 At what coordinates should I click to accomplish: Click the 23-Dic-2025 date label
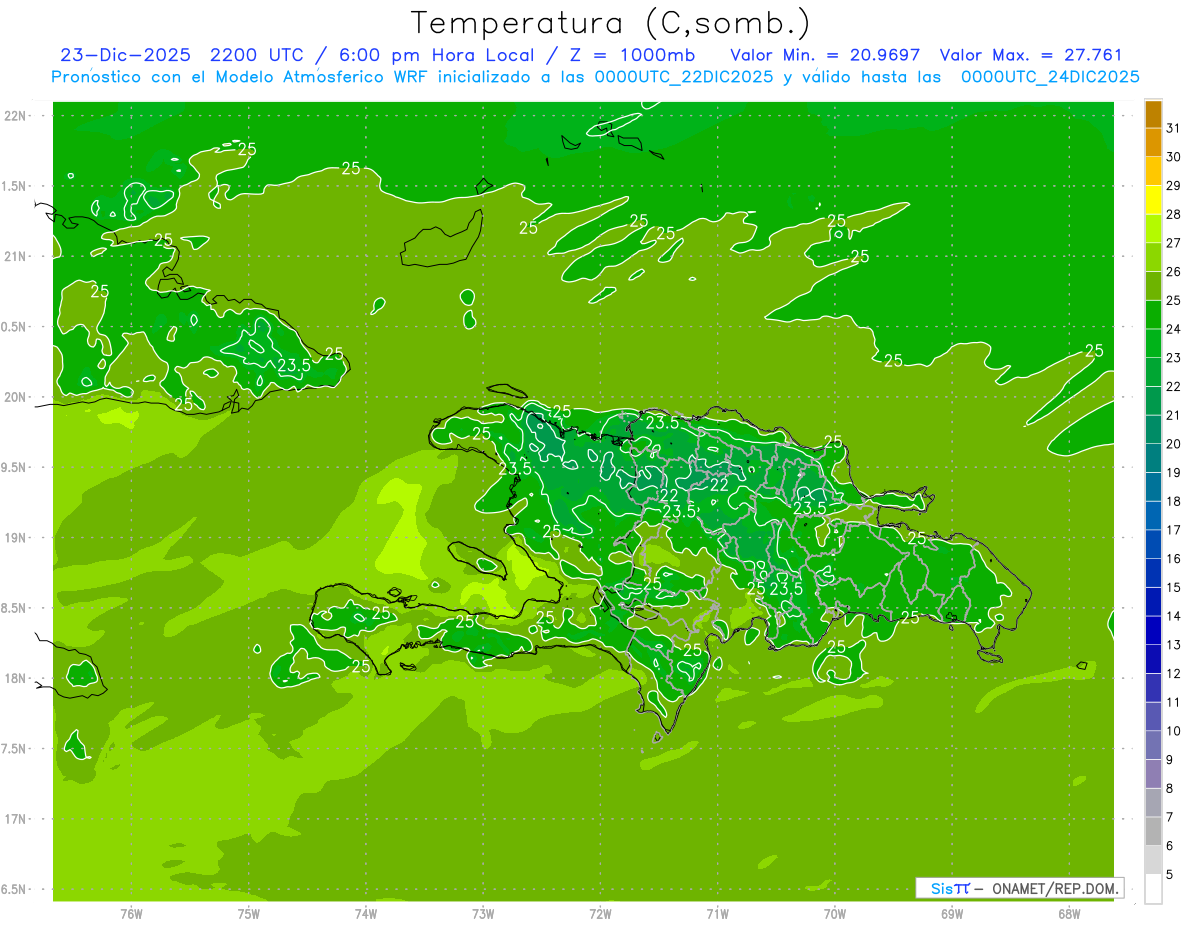click(x=119, y=55)
